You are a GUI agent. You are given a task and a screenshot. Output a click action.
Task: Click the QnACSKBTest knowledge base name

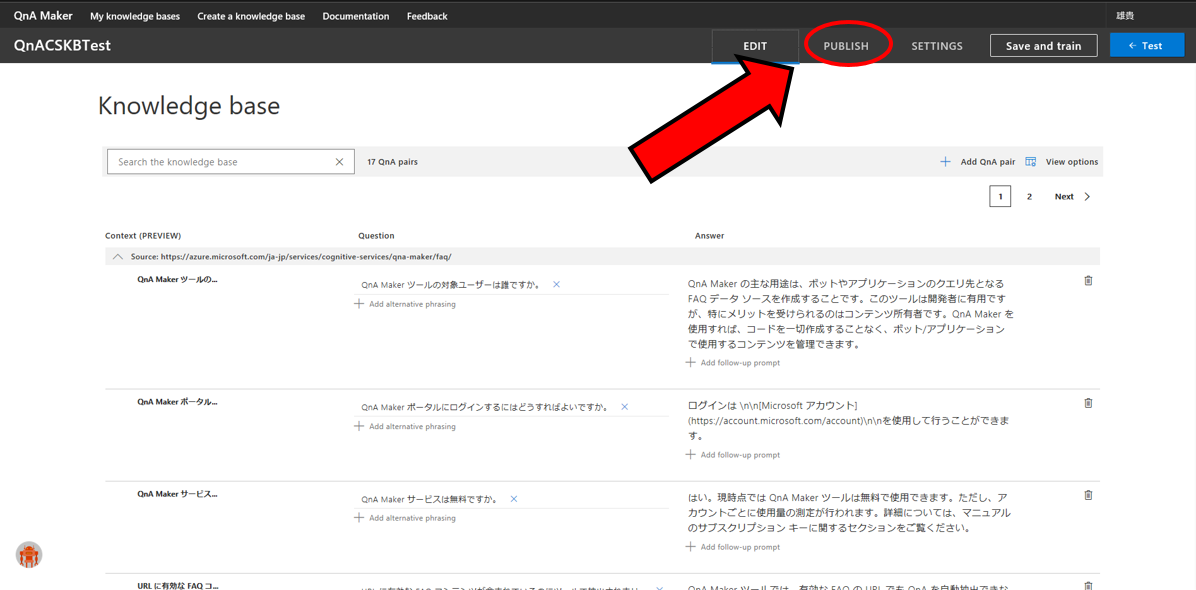pos(63,46)
